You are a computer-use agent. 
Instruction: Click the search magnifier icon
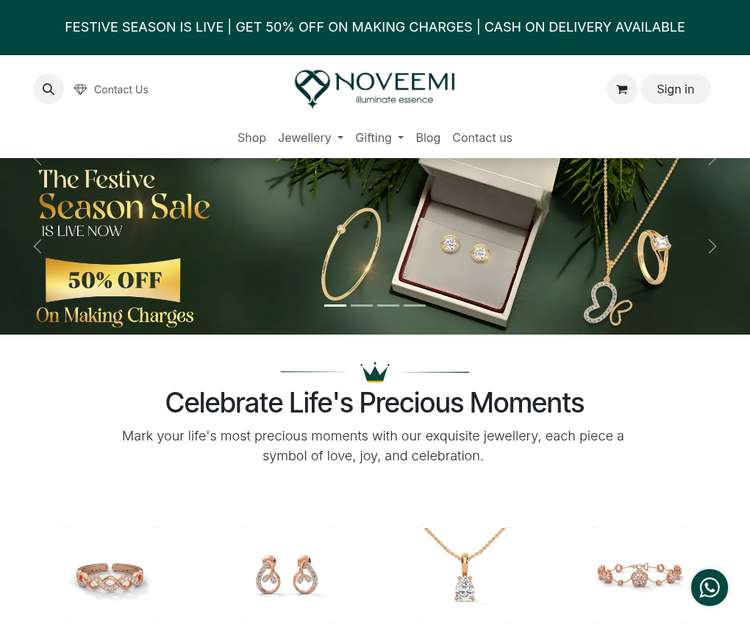[48, 89]
